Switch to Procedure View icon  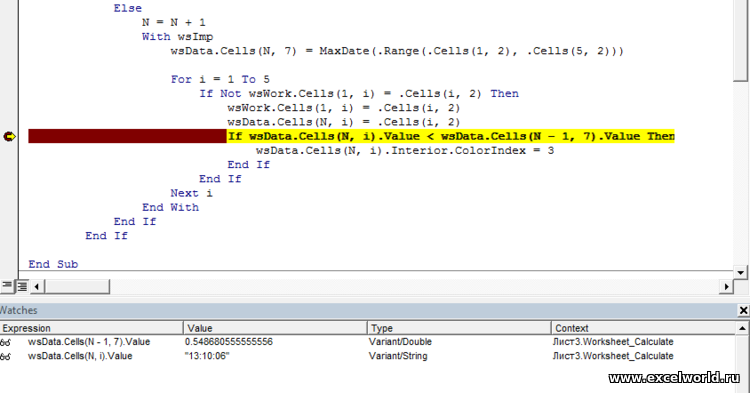click(7, 286)
